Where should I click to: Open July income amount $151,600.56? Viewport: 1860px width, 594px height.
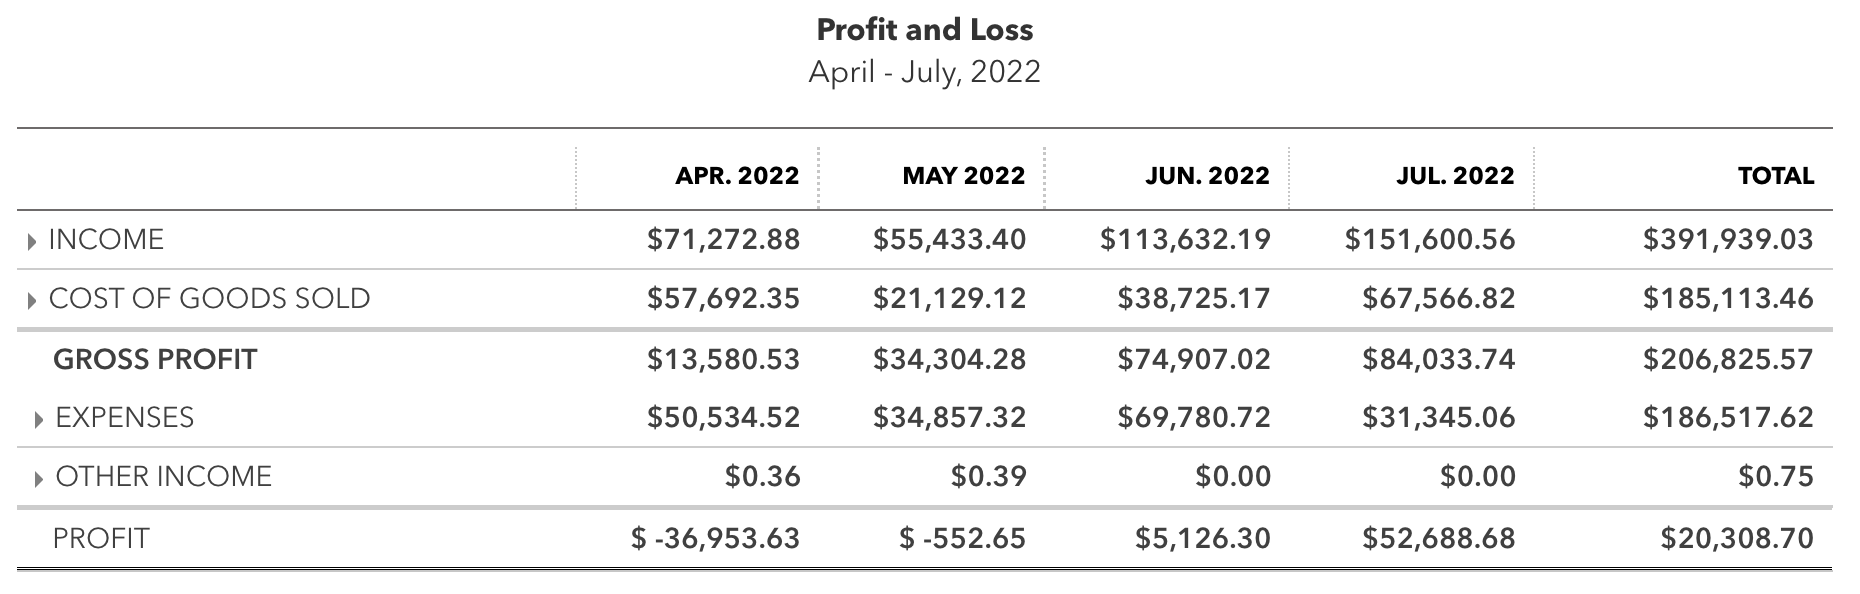pyautogui.click(x=1430, y=240)
